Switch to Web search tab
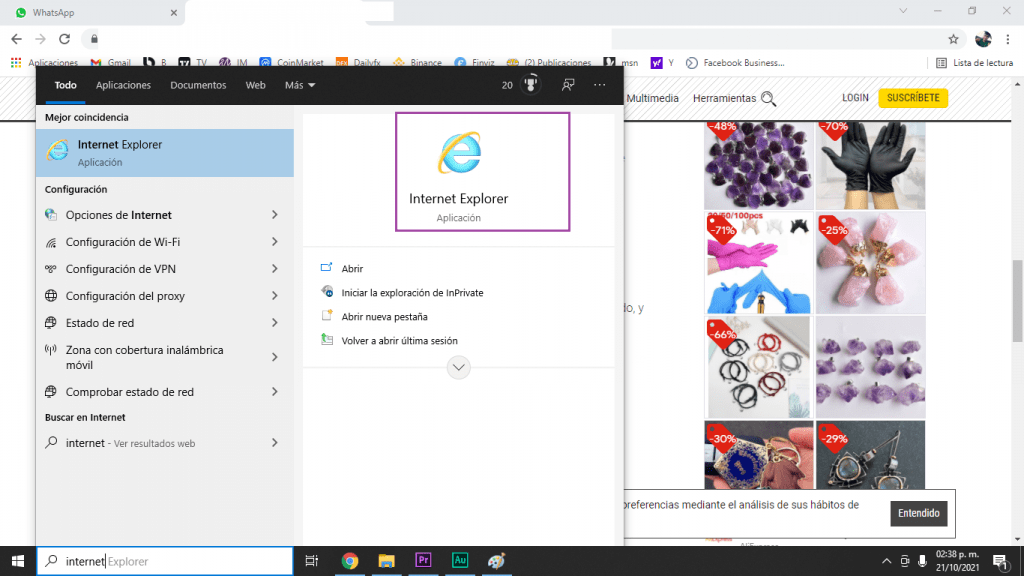1024x576 pixels. [x=255, y=85]
